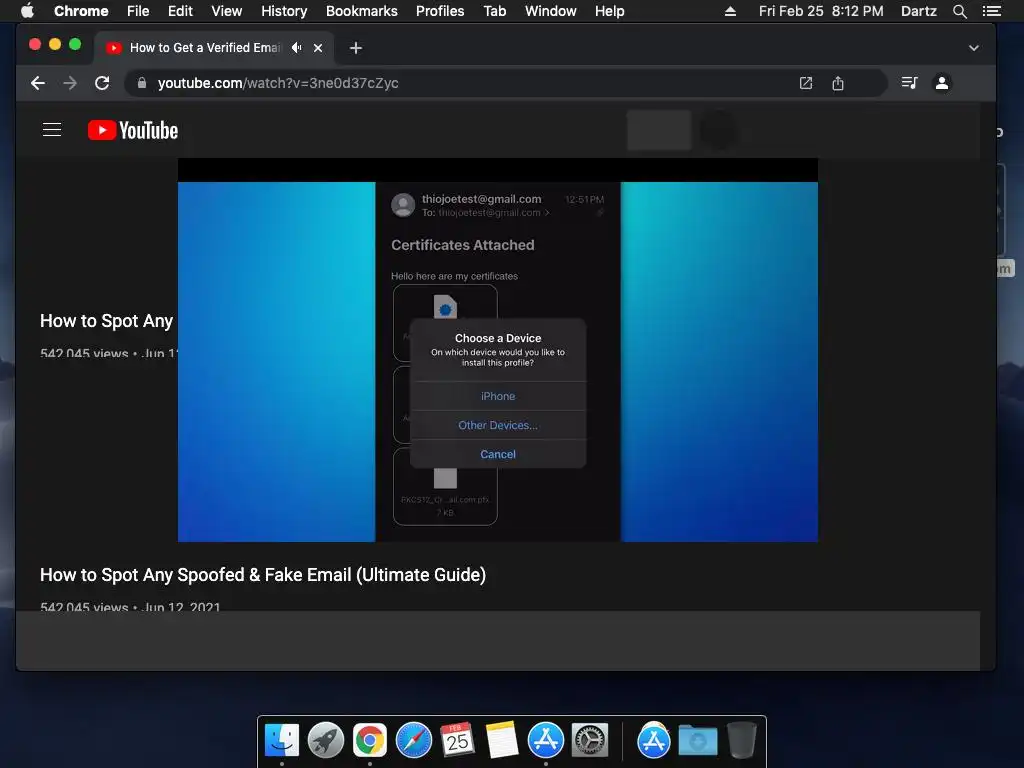Open Calendar from the Dock
This screenshot has height=768, width=1024.
[x=457, y=741]
